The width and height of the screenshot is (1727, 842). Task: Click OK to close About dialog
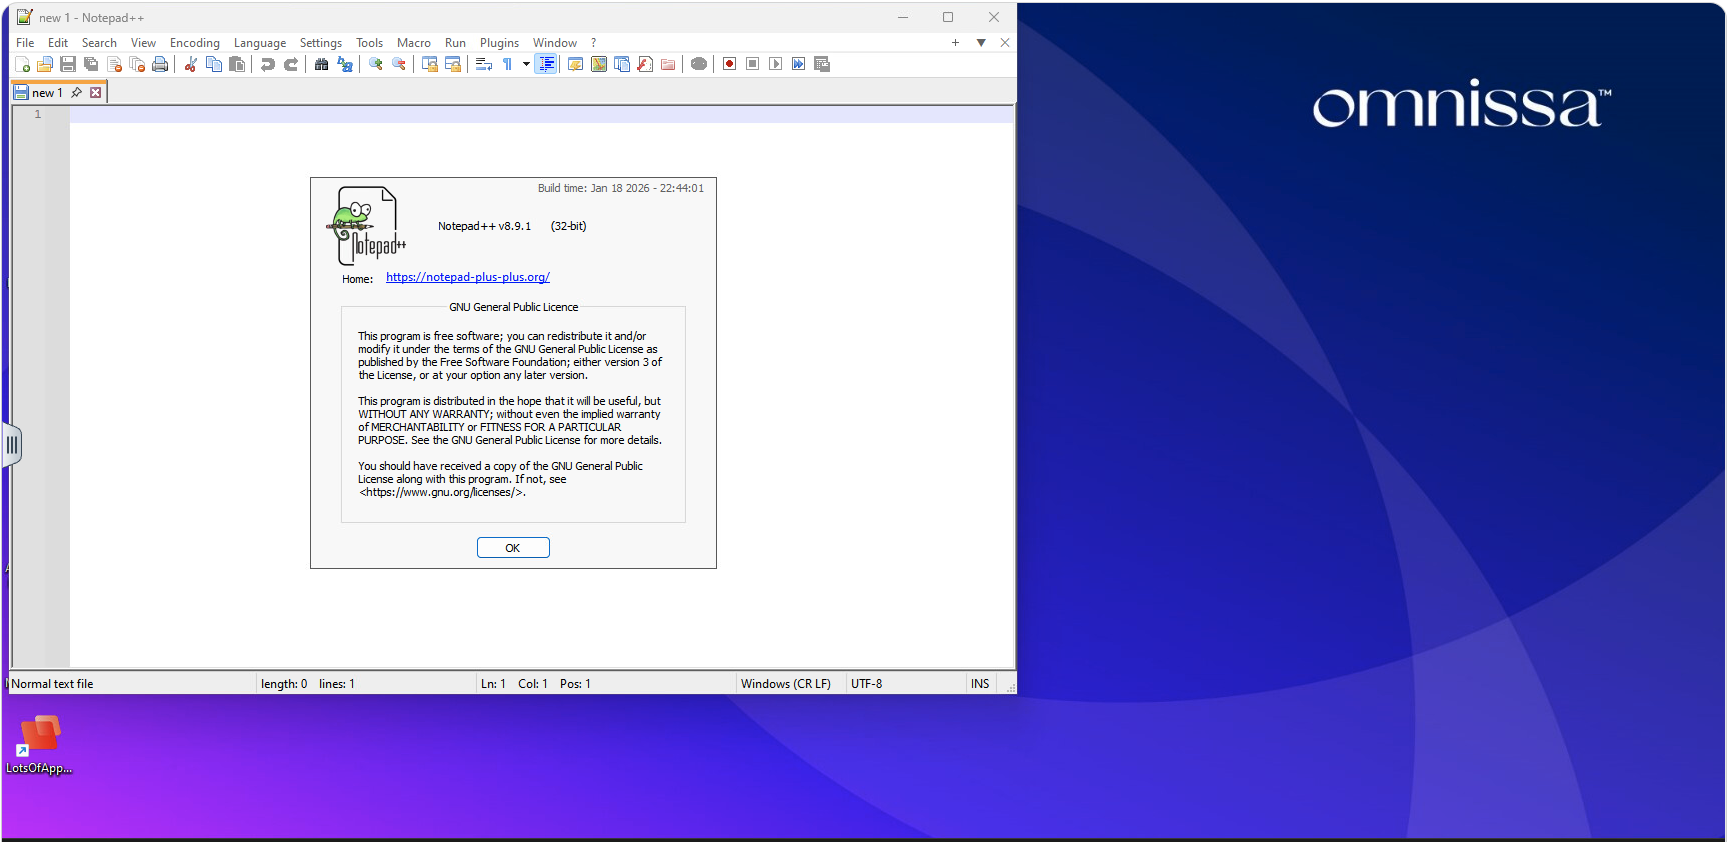click(x=513, y=548)
